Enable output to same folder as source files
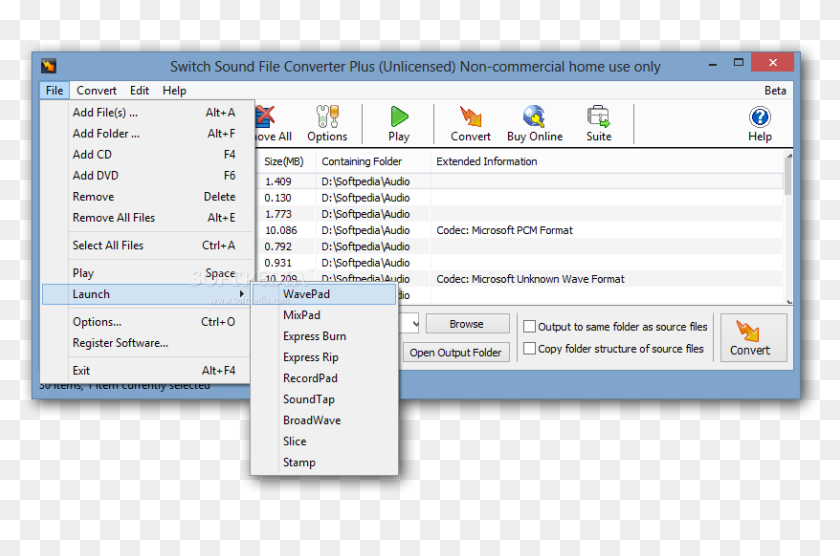 point(530,326)
